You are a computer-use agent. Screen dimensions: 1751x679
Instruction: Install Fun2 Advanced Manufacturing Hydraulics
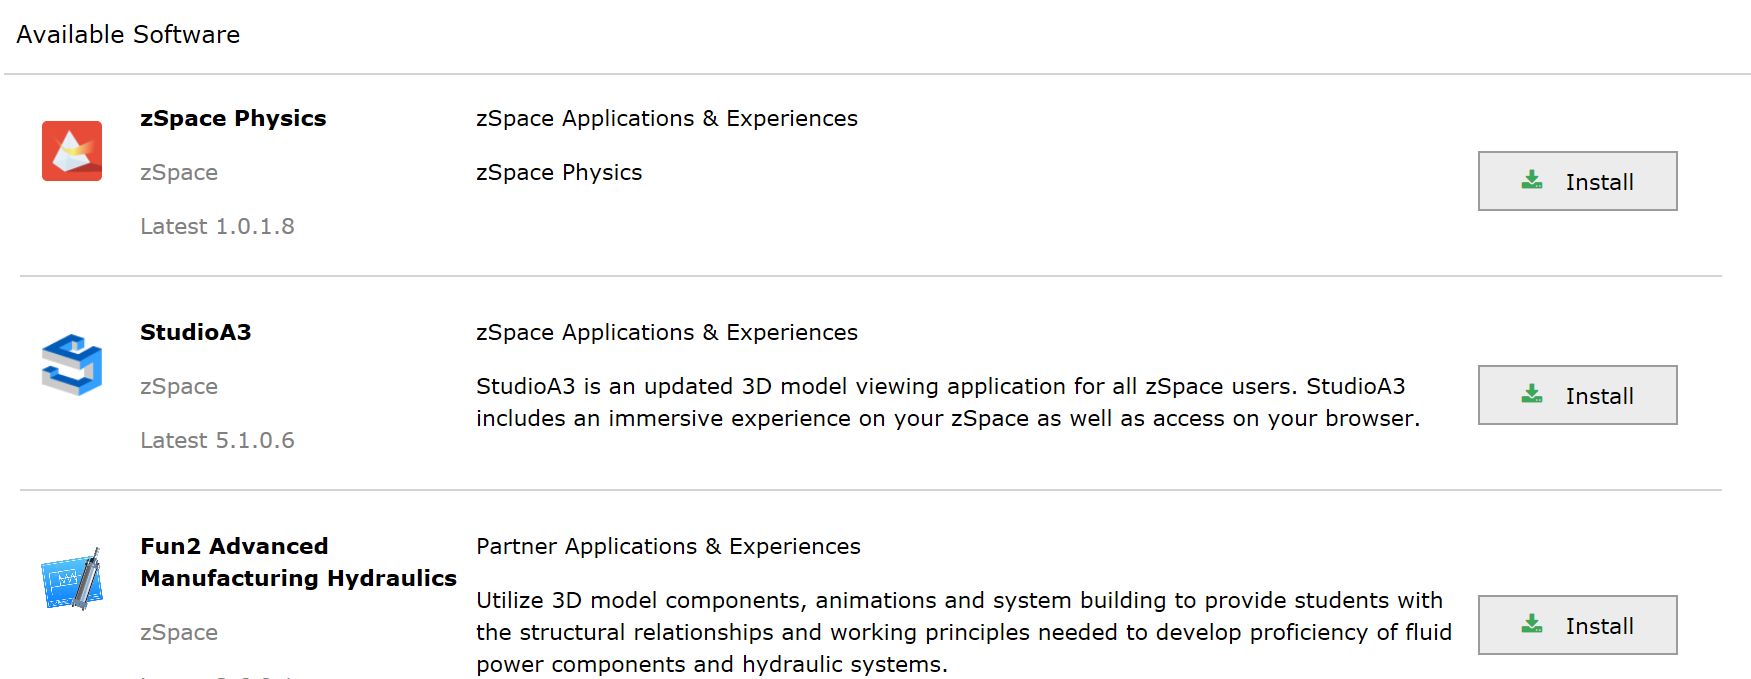pos(1577,624)
